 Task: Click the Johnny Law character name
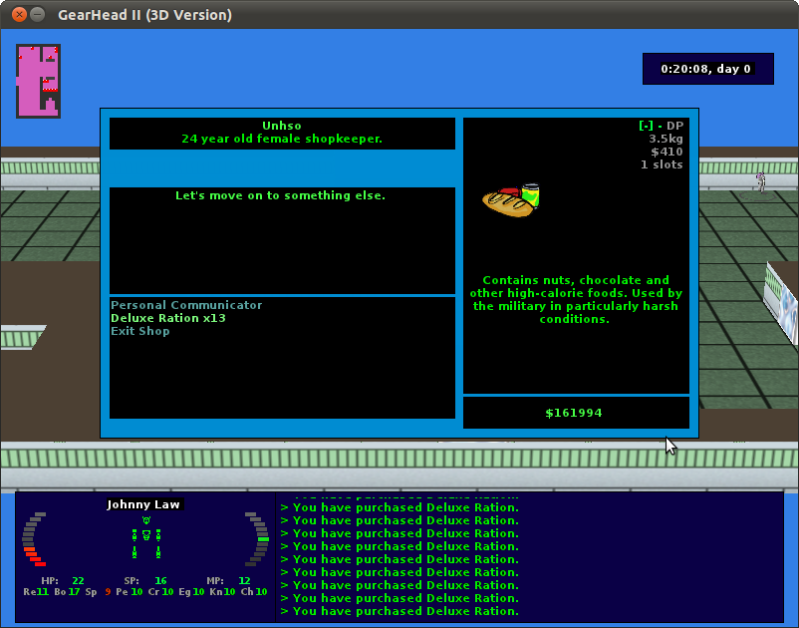[x=143, y=505]
